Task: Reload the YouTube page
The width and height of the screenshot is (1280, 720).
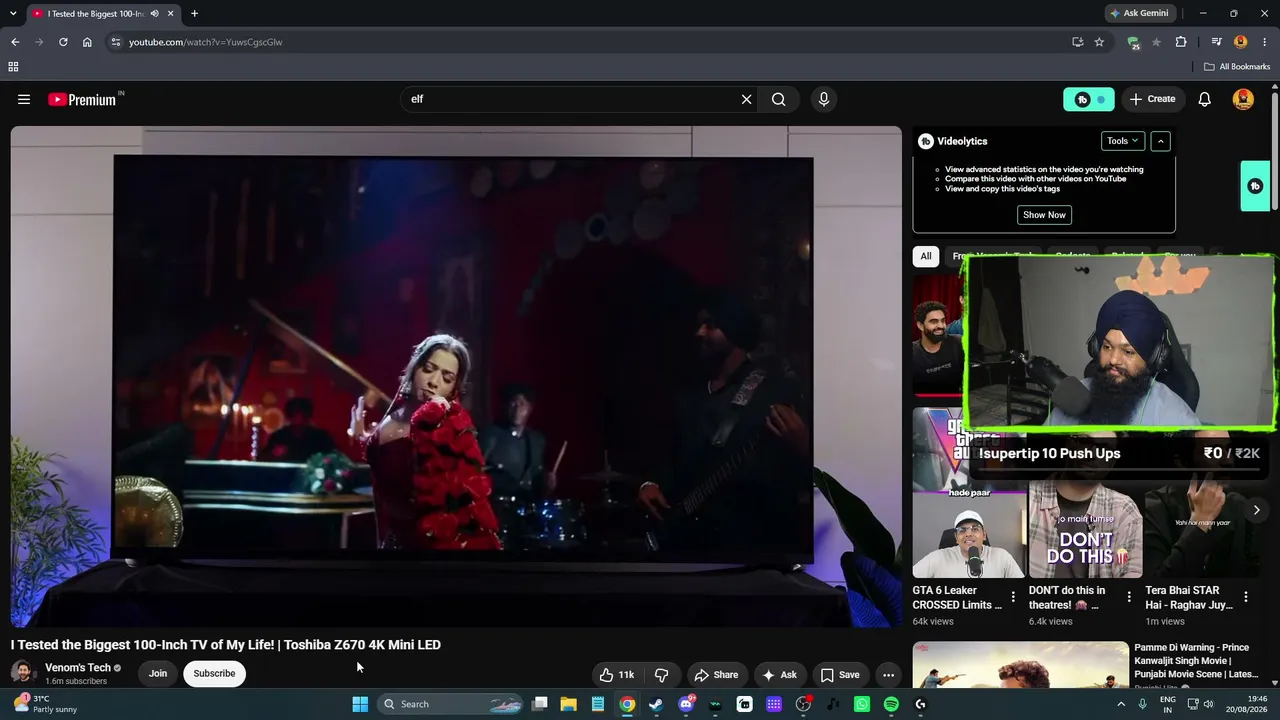Action: [x=63, y=42]
